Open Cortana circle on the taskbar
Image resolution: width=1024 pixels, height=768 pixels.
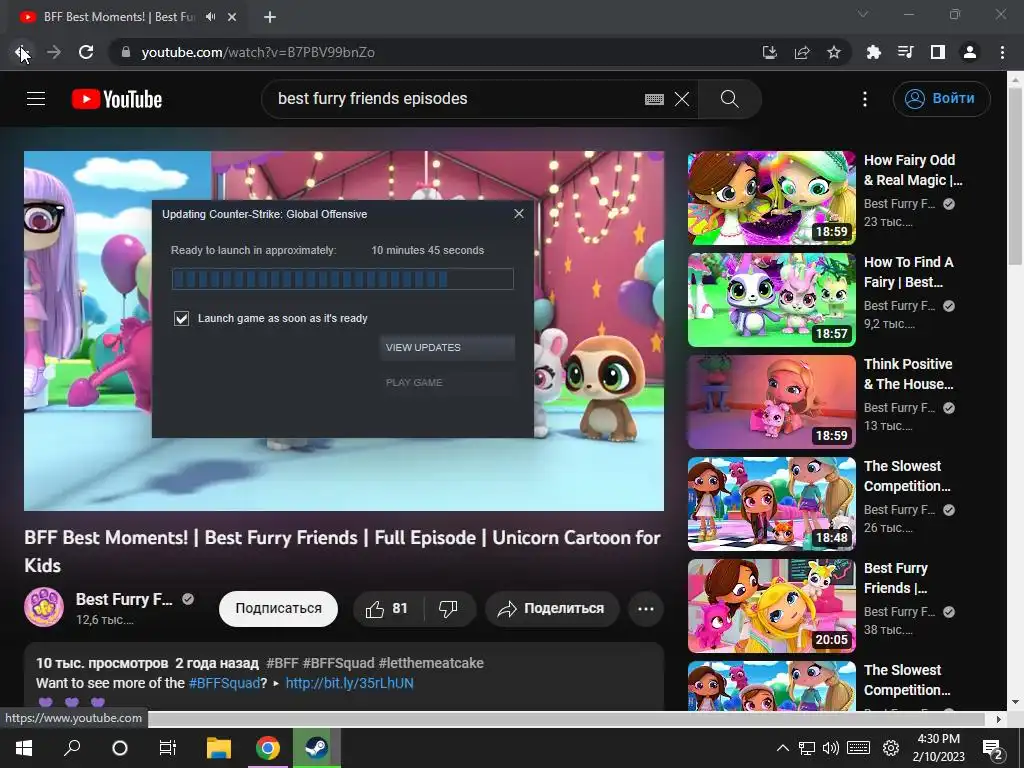120,748
